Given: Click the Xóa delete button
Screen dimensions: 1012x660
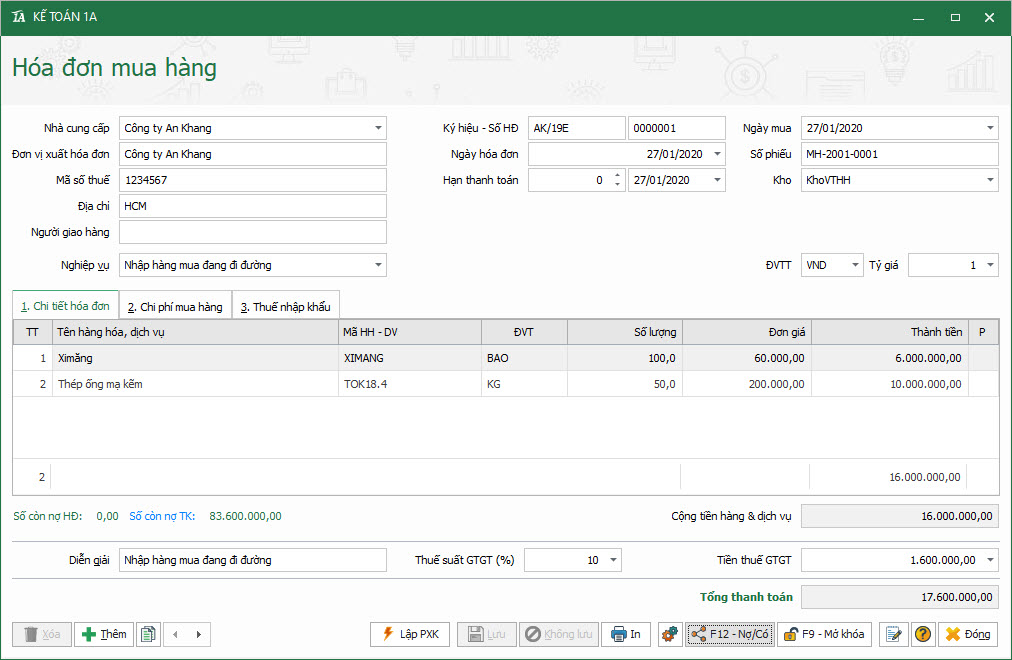Looking at the screenshot, I should pos(42,634).
